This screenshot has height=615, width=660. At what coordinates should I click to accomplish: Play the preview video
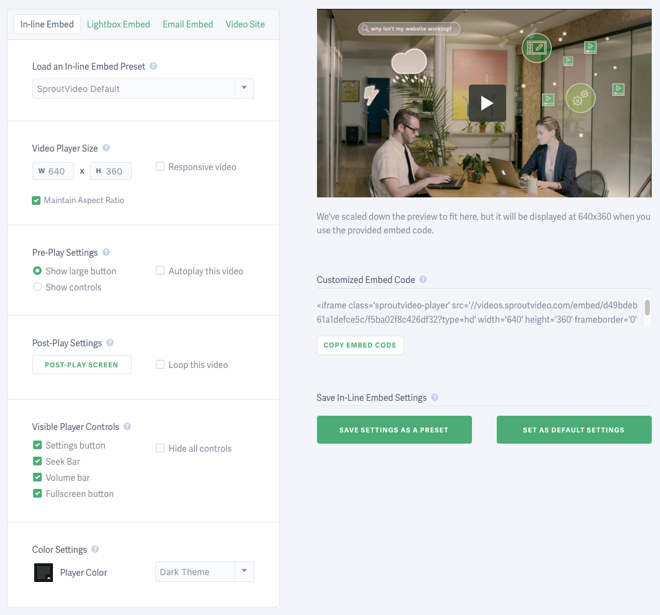487,103
